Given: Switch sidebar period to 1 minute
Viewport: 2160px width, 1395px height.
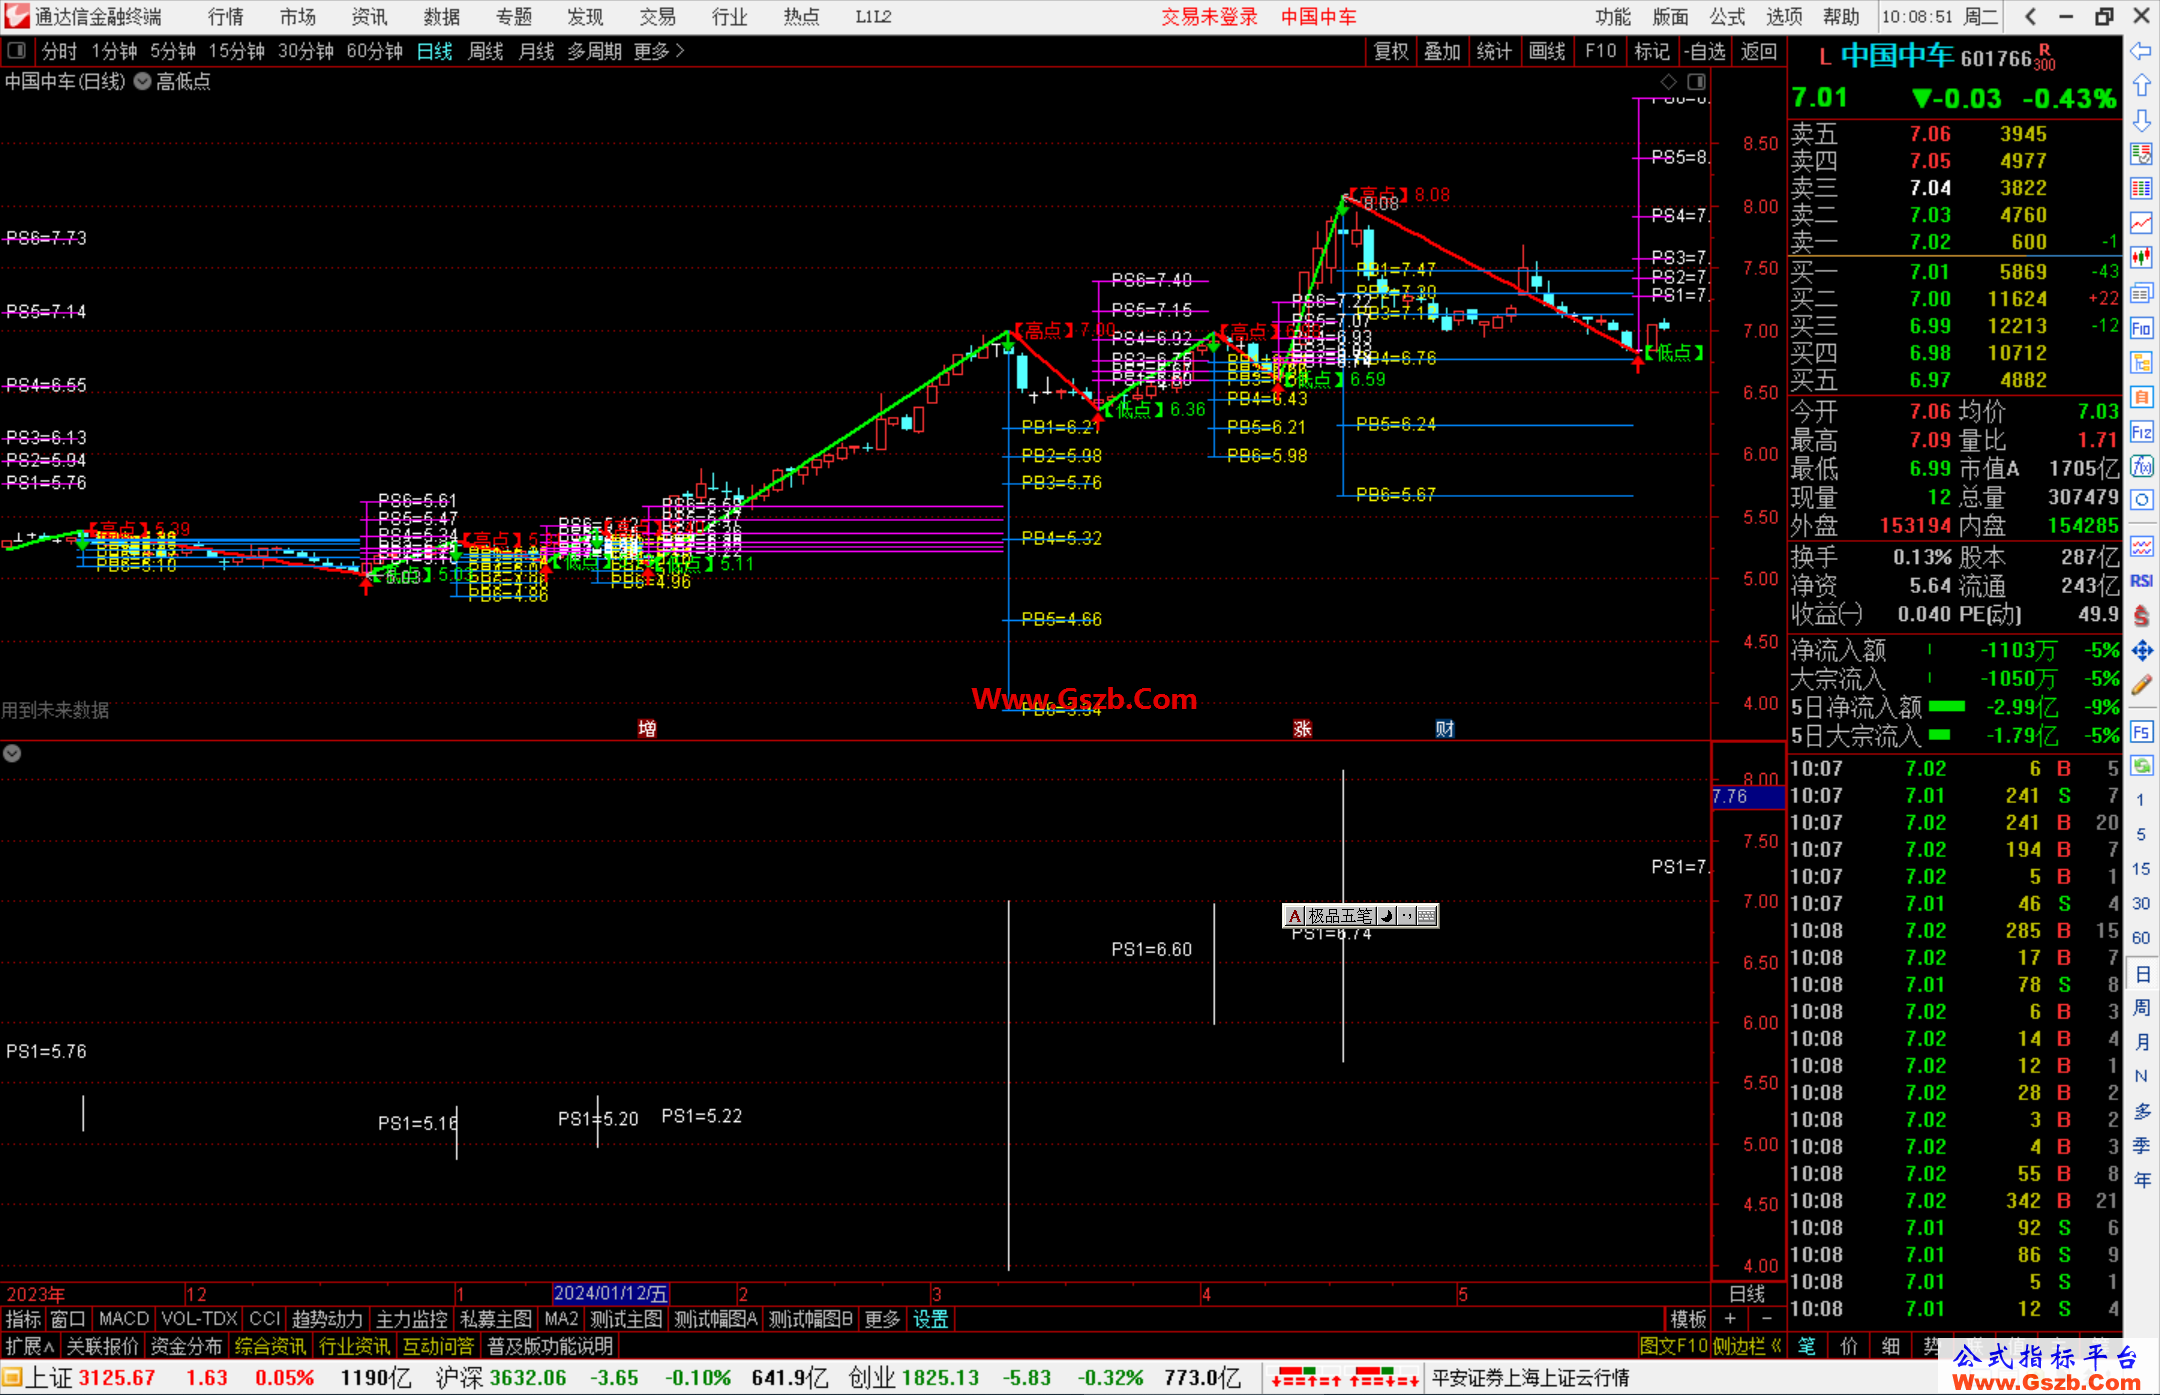Looking at the screenshot, I should pos(2140,800).
